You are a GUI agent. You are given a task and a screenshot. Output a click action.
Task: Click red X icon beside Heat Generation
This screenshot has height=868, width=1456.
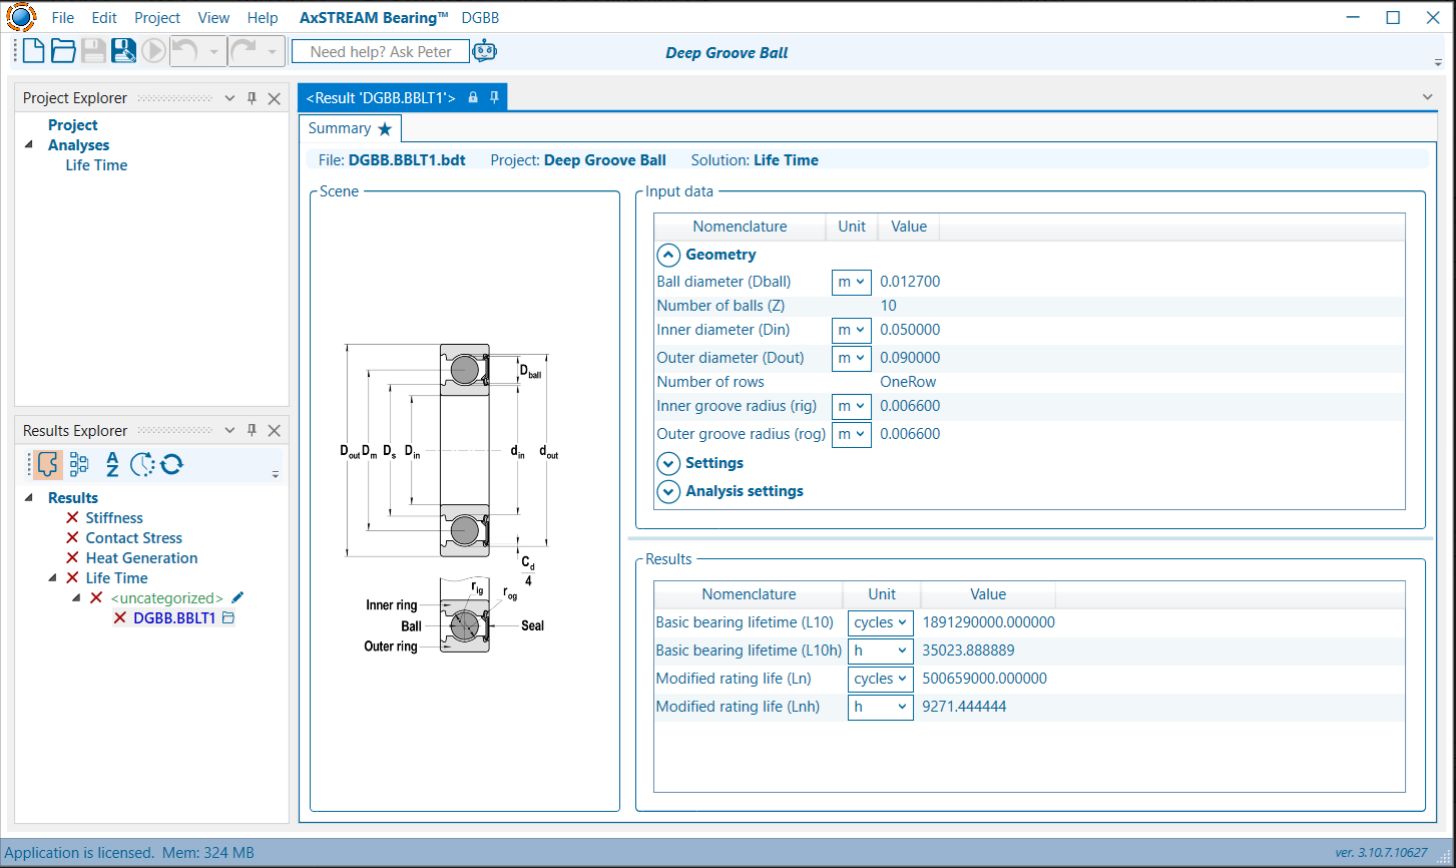coord(72,558)
